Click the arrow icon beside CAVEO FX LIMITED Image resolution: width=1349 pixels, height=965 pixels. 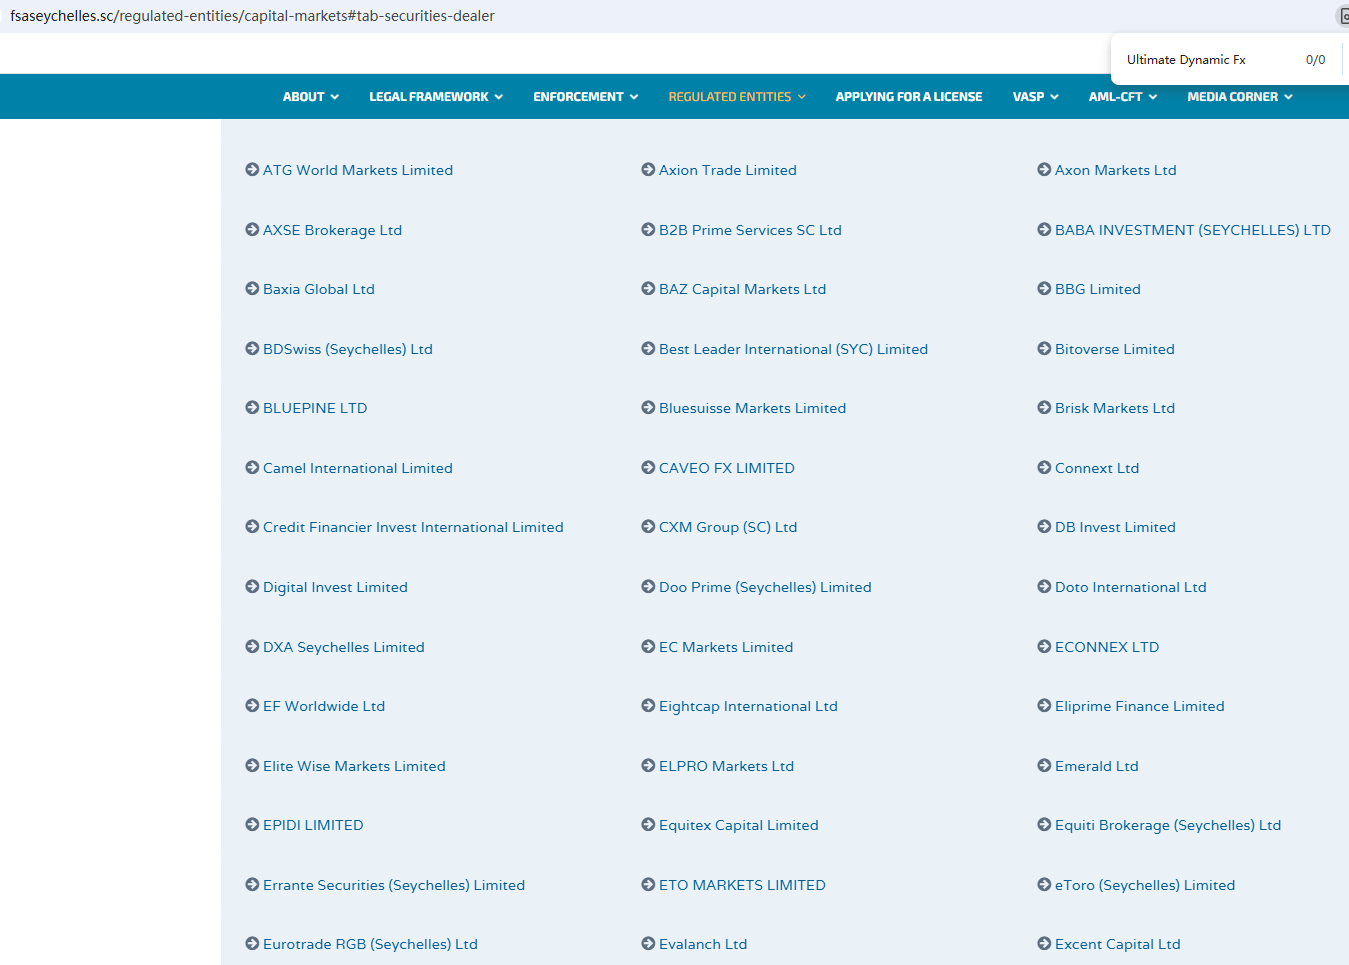click(x=648, y=468)
